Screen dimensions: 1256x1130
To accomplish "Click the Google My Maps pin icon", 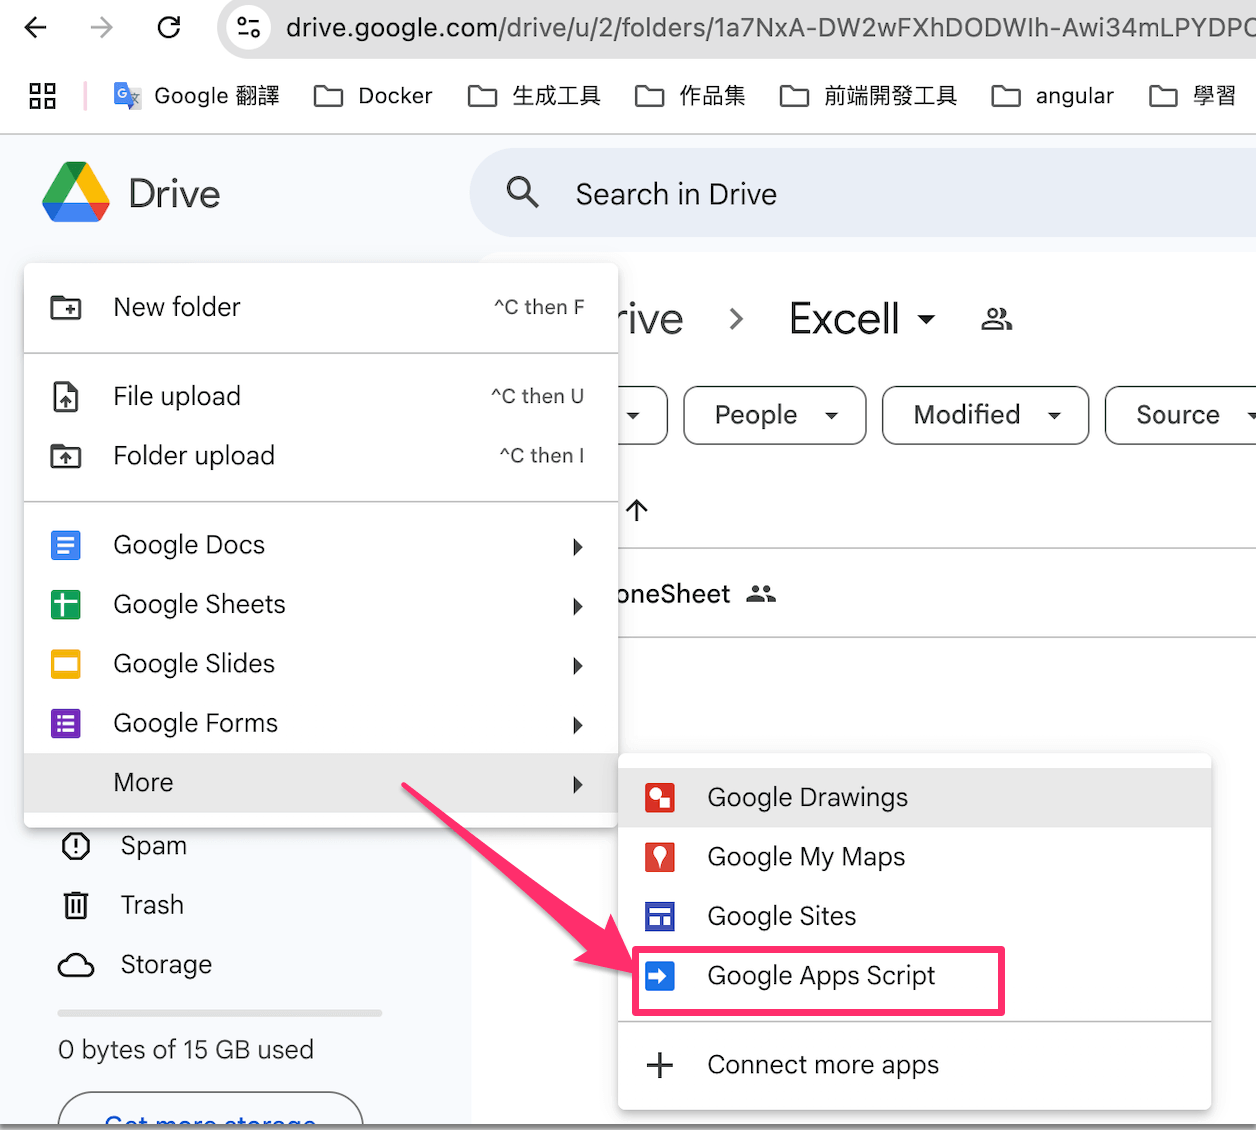I will (x=660, y=857).
